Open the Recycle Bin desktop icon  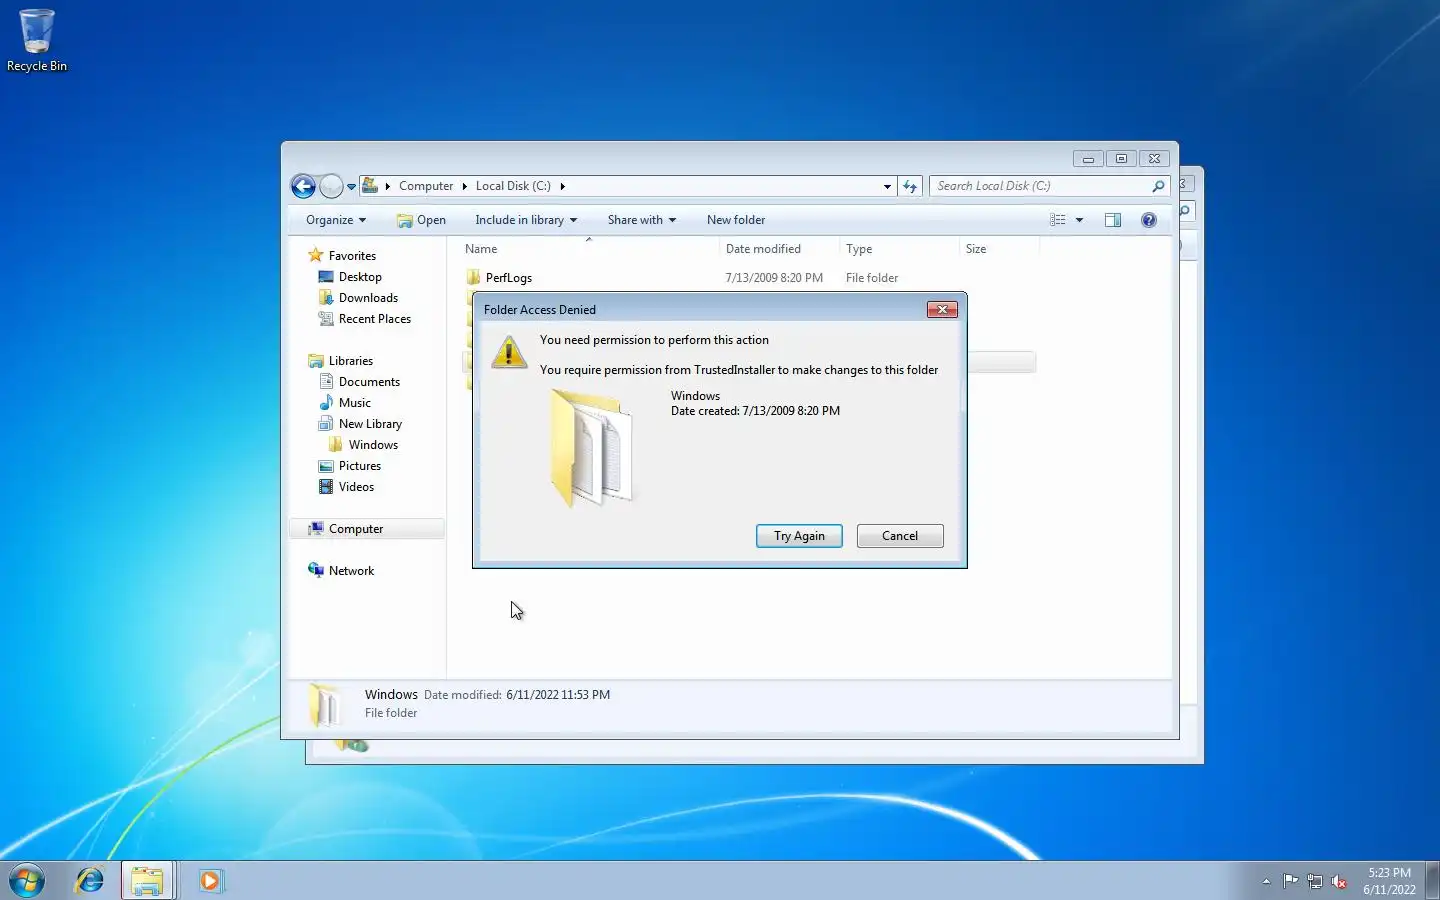coord(37,40)
